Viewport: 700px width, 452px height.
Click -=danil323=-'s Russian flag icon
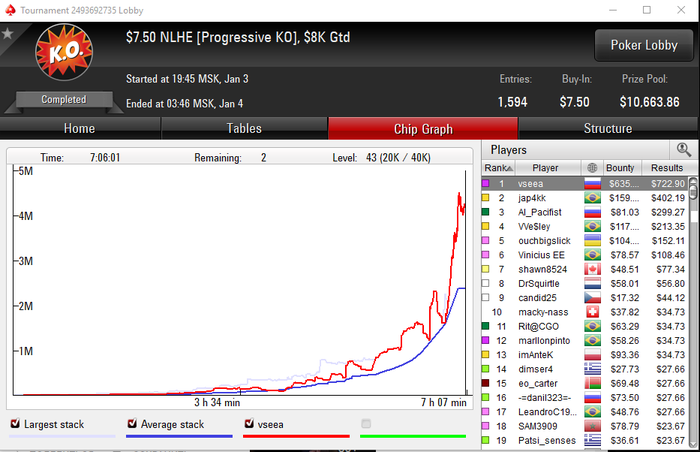coord(592,398)
